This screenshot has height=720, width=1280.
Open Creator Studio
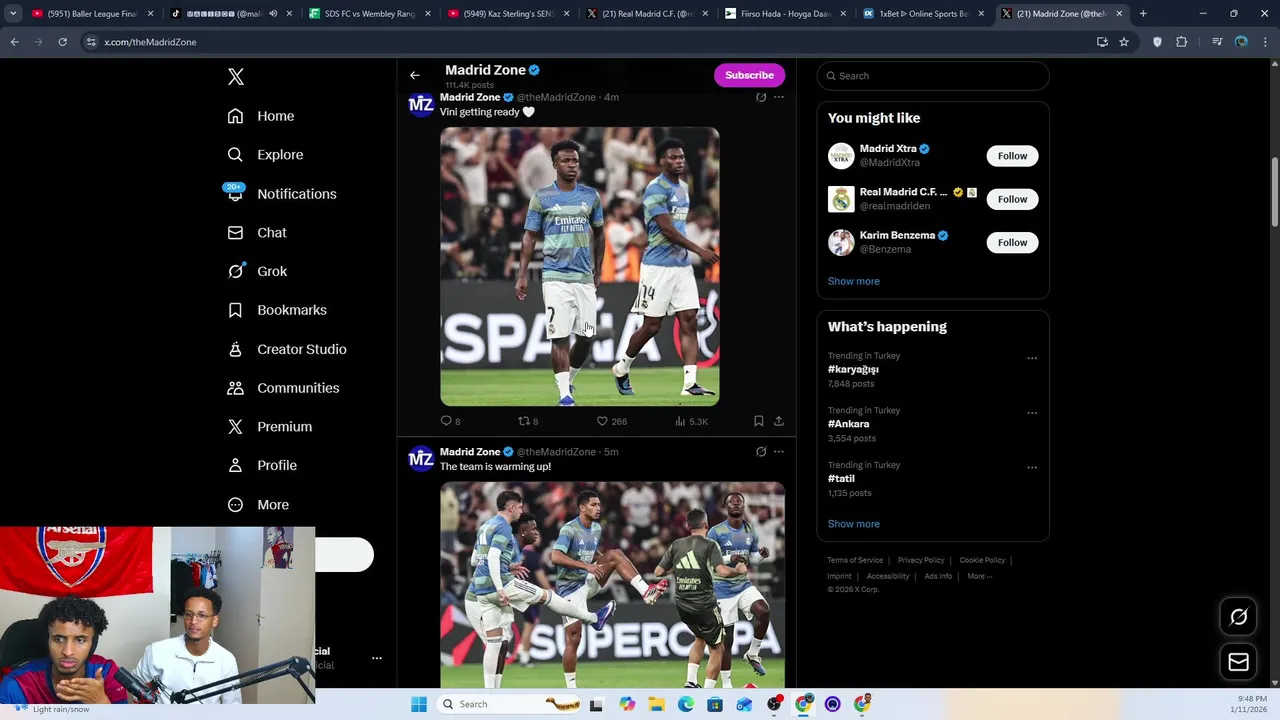point(286,349)
